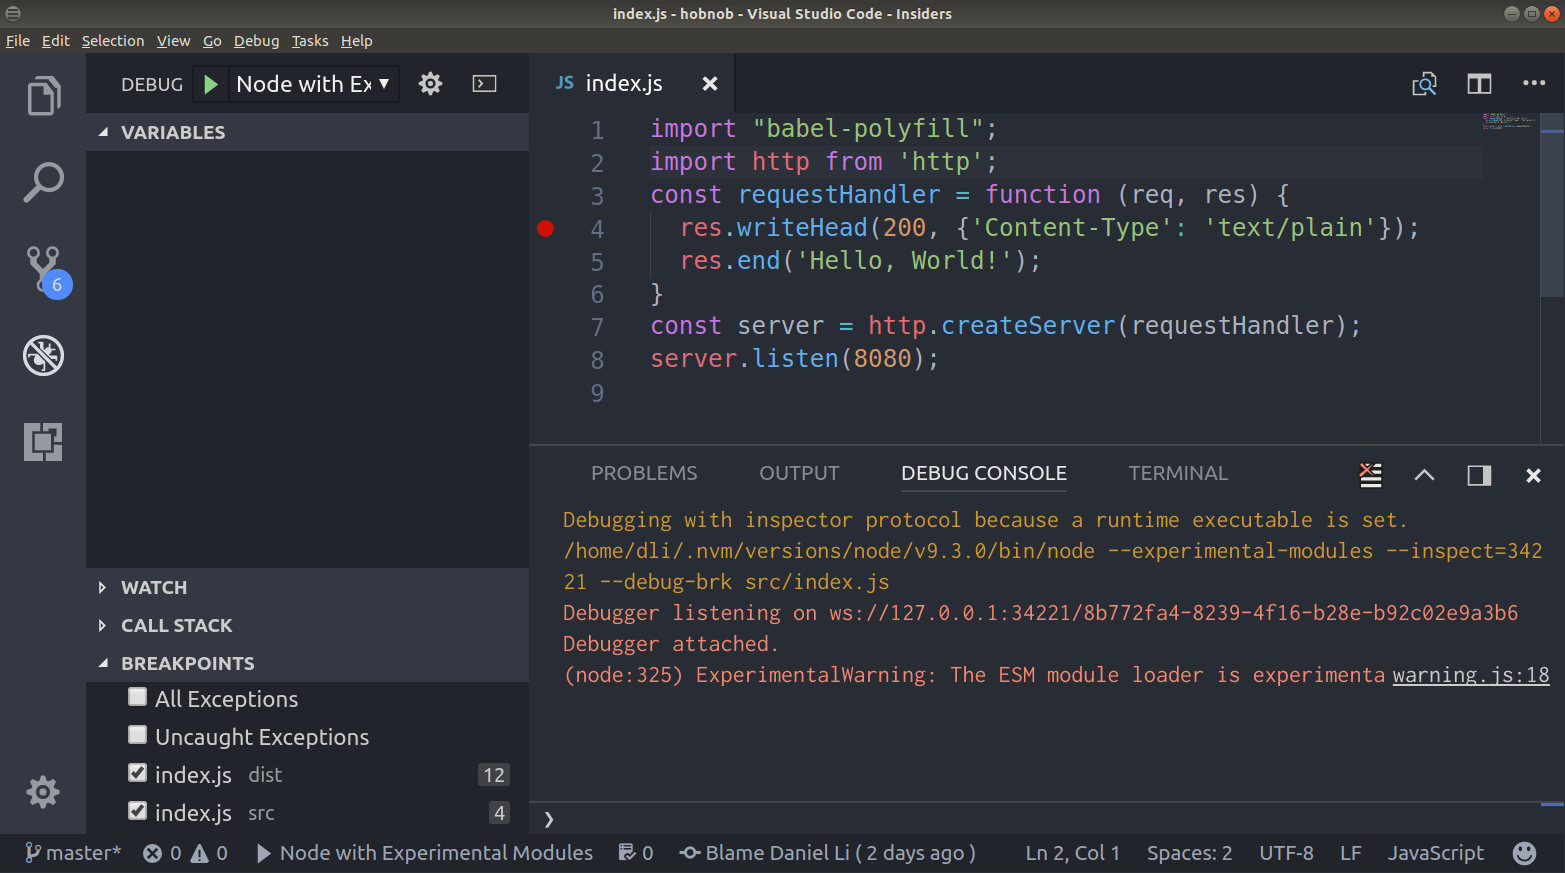This screenshot has width=1565, height=873.
Task: Click the split editor icon
Action: [1479, 84]
